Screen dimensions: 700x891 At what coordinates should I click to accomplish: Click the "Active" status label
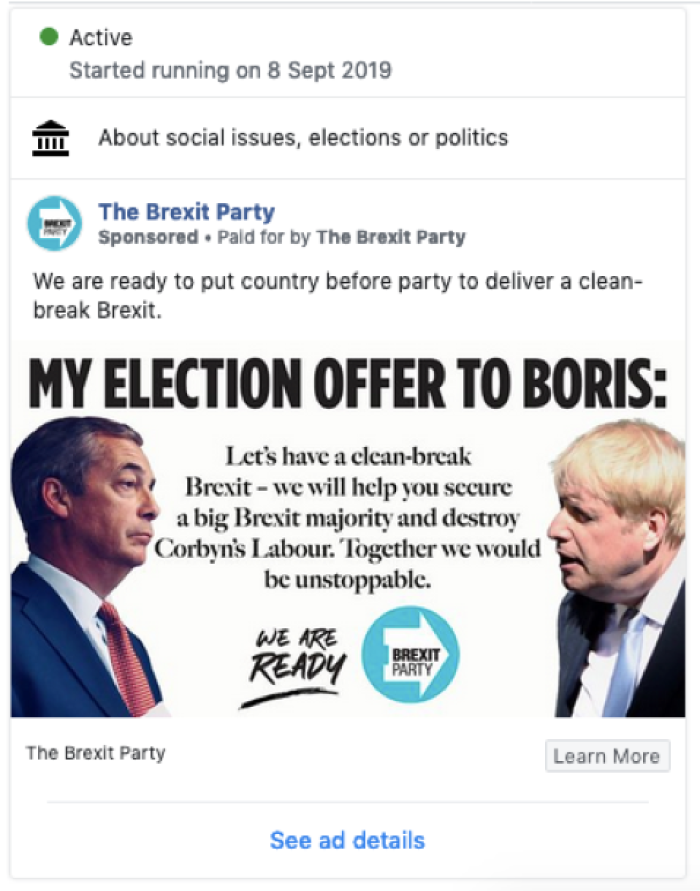[101, 38]
